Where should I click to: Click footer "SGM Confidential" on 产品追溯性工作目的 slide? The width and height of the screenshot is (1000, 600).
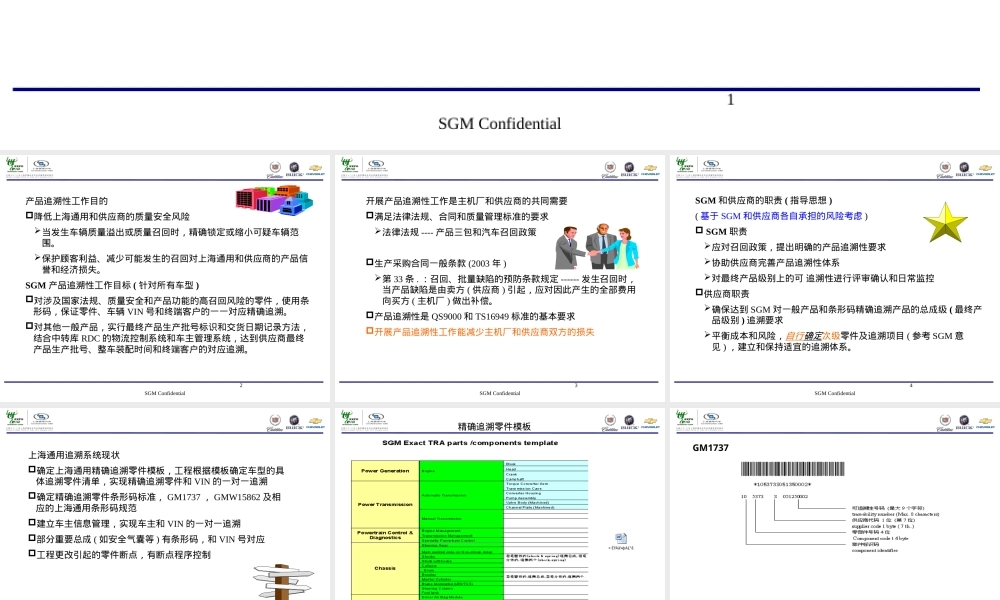tap(165, 393)
